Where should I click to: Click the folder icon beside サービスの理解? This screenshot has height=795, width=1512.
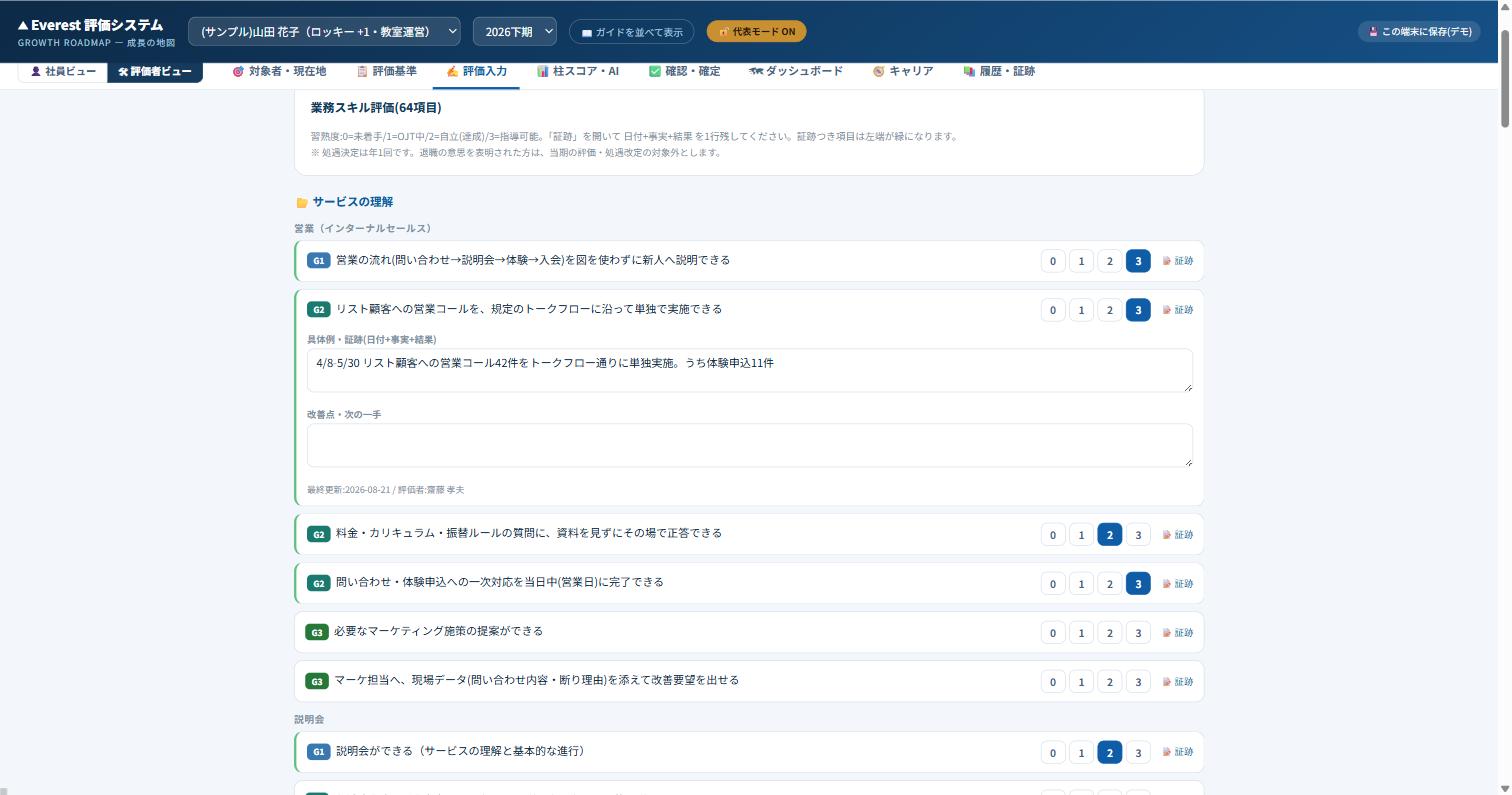pos(301,203)
